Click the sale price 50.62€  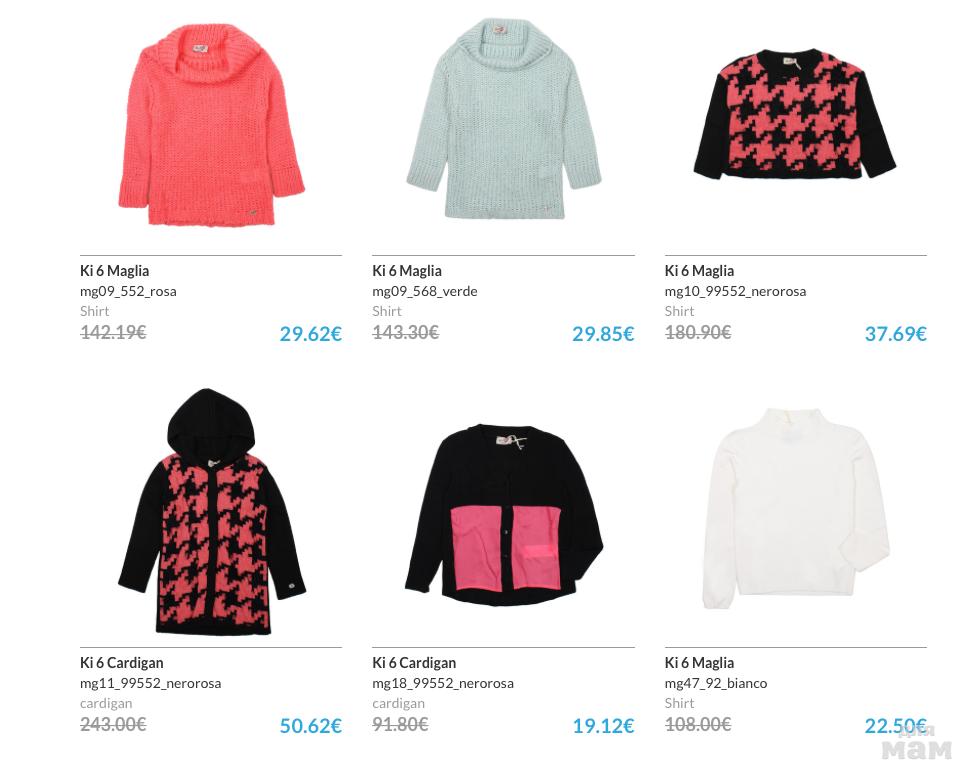(x=310, y=726)
